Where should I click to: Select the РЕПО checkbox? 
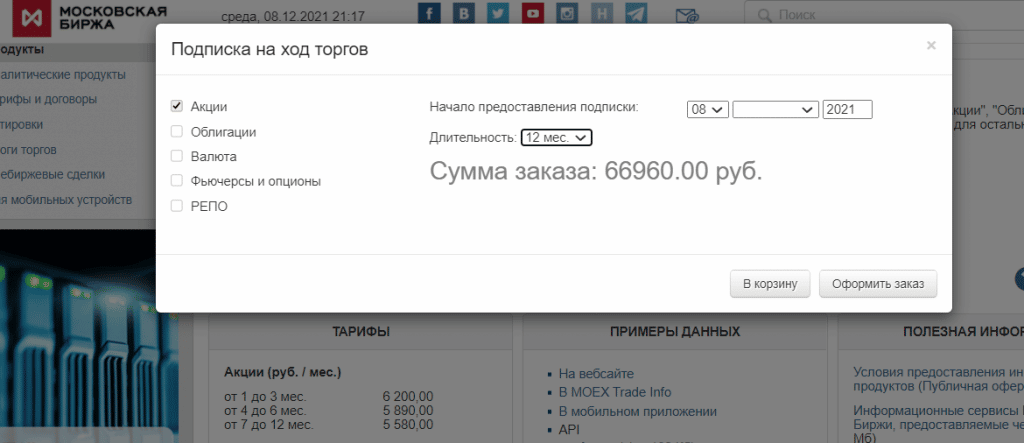tap(176, 206)
